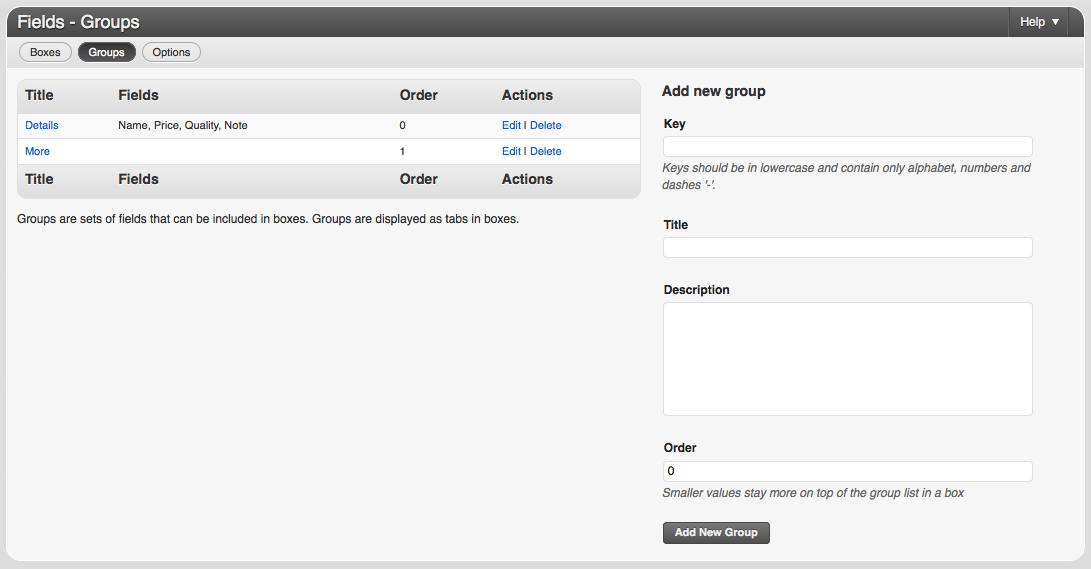Edit the More group
Viewport: 1091px width, 569px height.
click(x=511, y=151)
